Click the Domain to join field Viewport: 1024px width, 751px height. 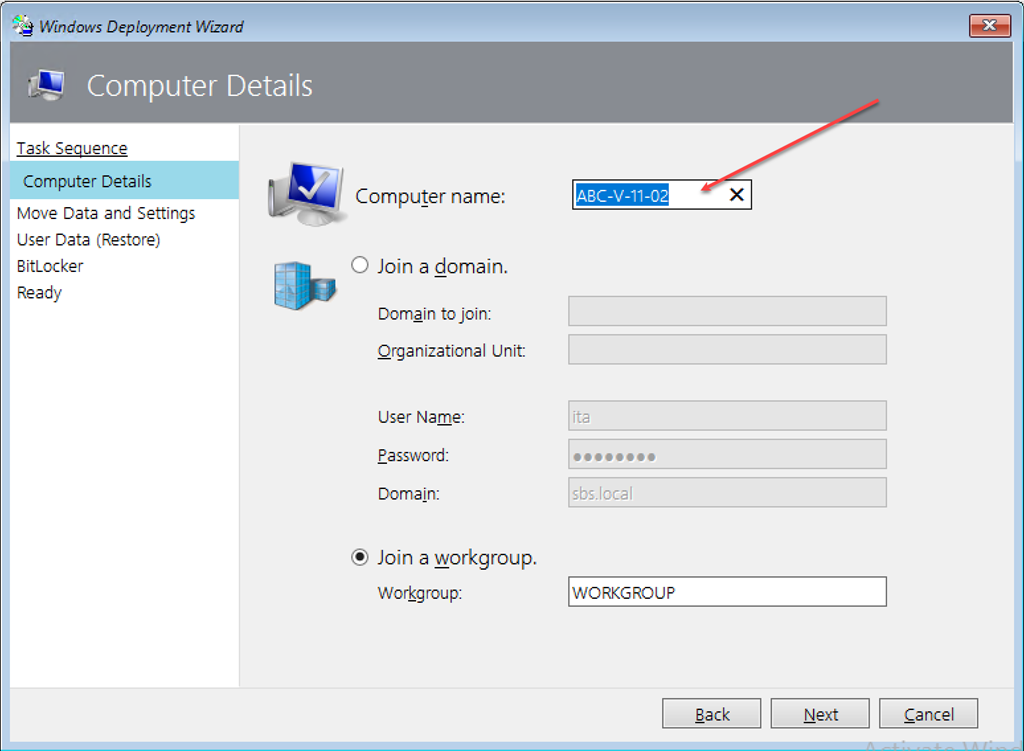(727, 312)
